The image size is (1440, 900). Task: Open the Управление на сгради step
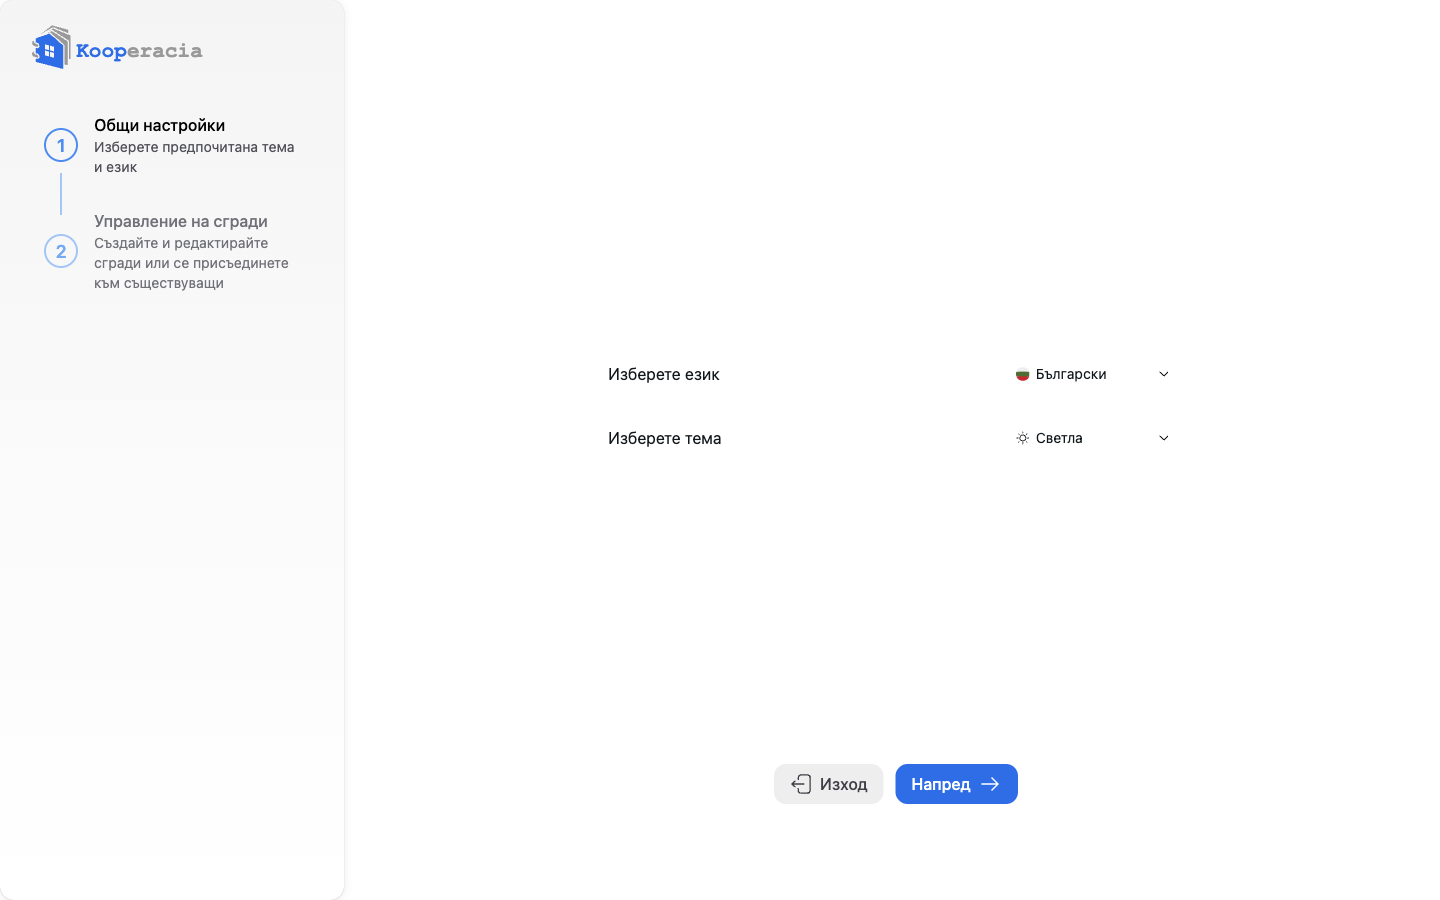pyautogui.click(x=181, y=221)
